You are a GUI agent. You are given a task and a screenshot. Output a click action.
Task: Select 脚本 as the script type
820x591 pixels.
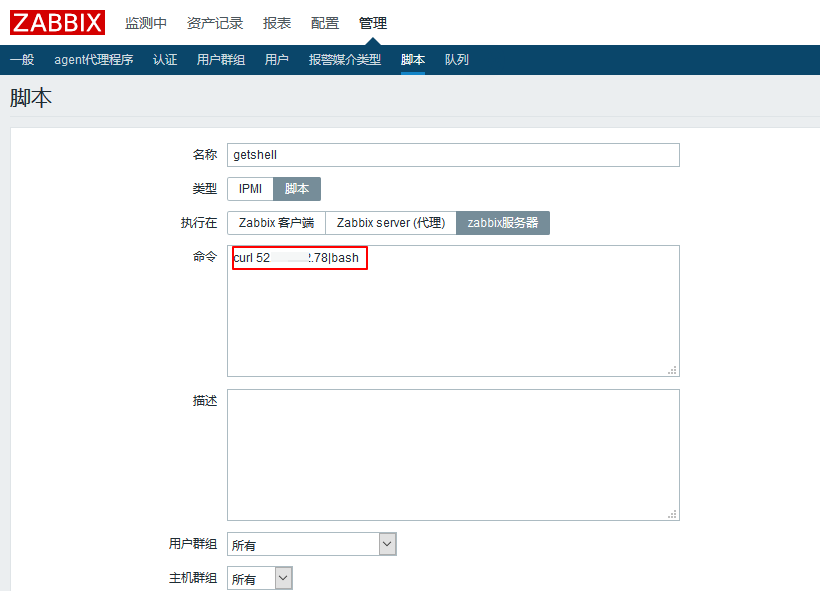point(297,189)
